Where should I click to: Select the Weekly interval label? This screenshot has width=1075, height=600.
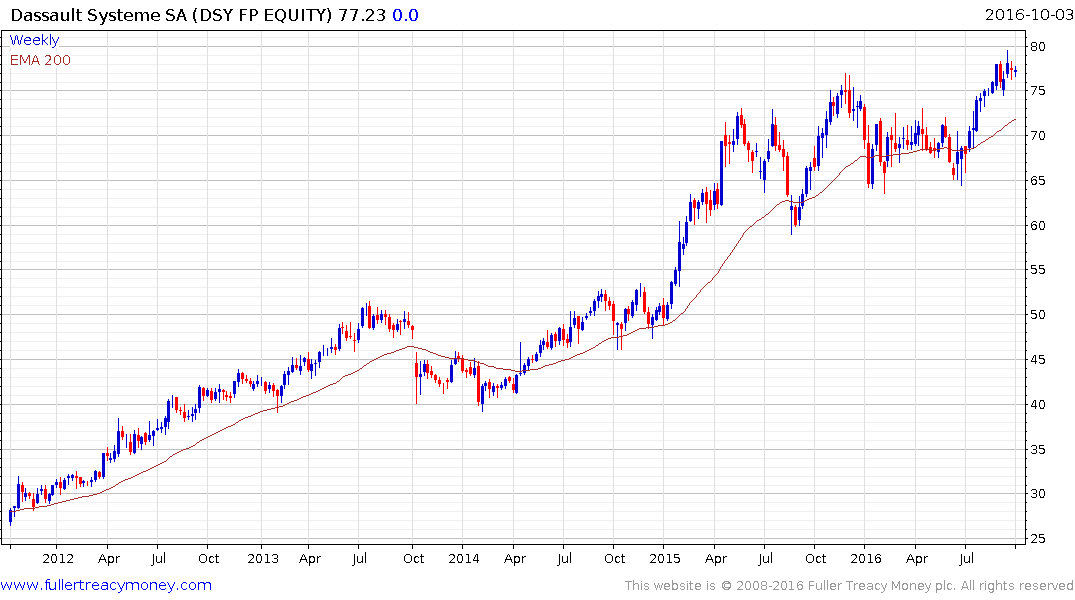click(34, 40)
